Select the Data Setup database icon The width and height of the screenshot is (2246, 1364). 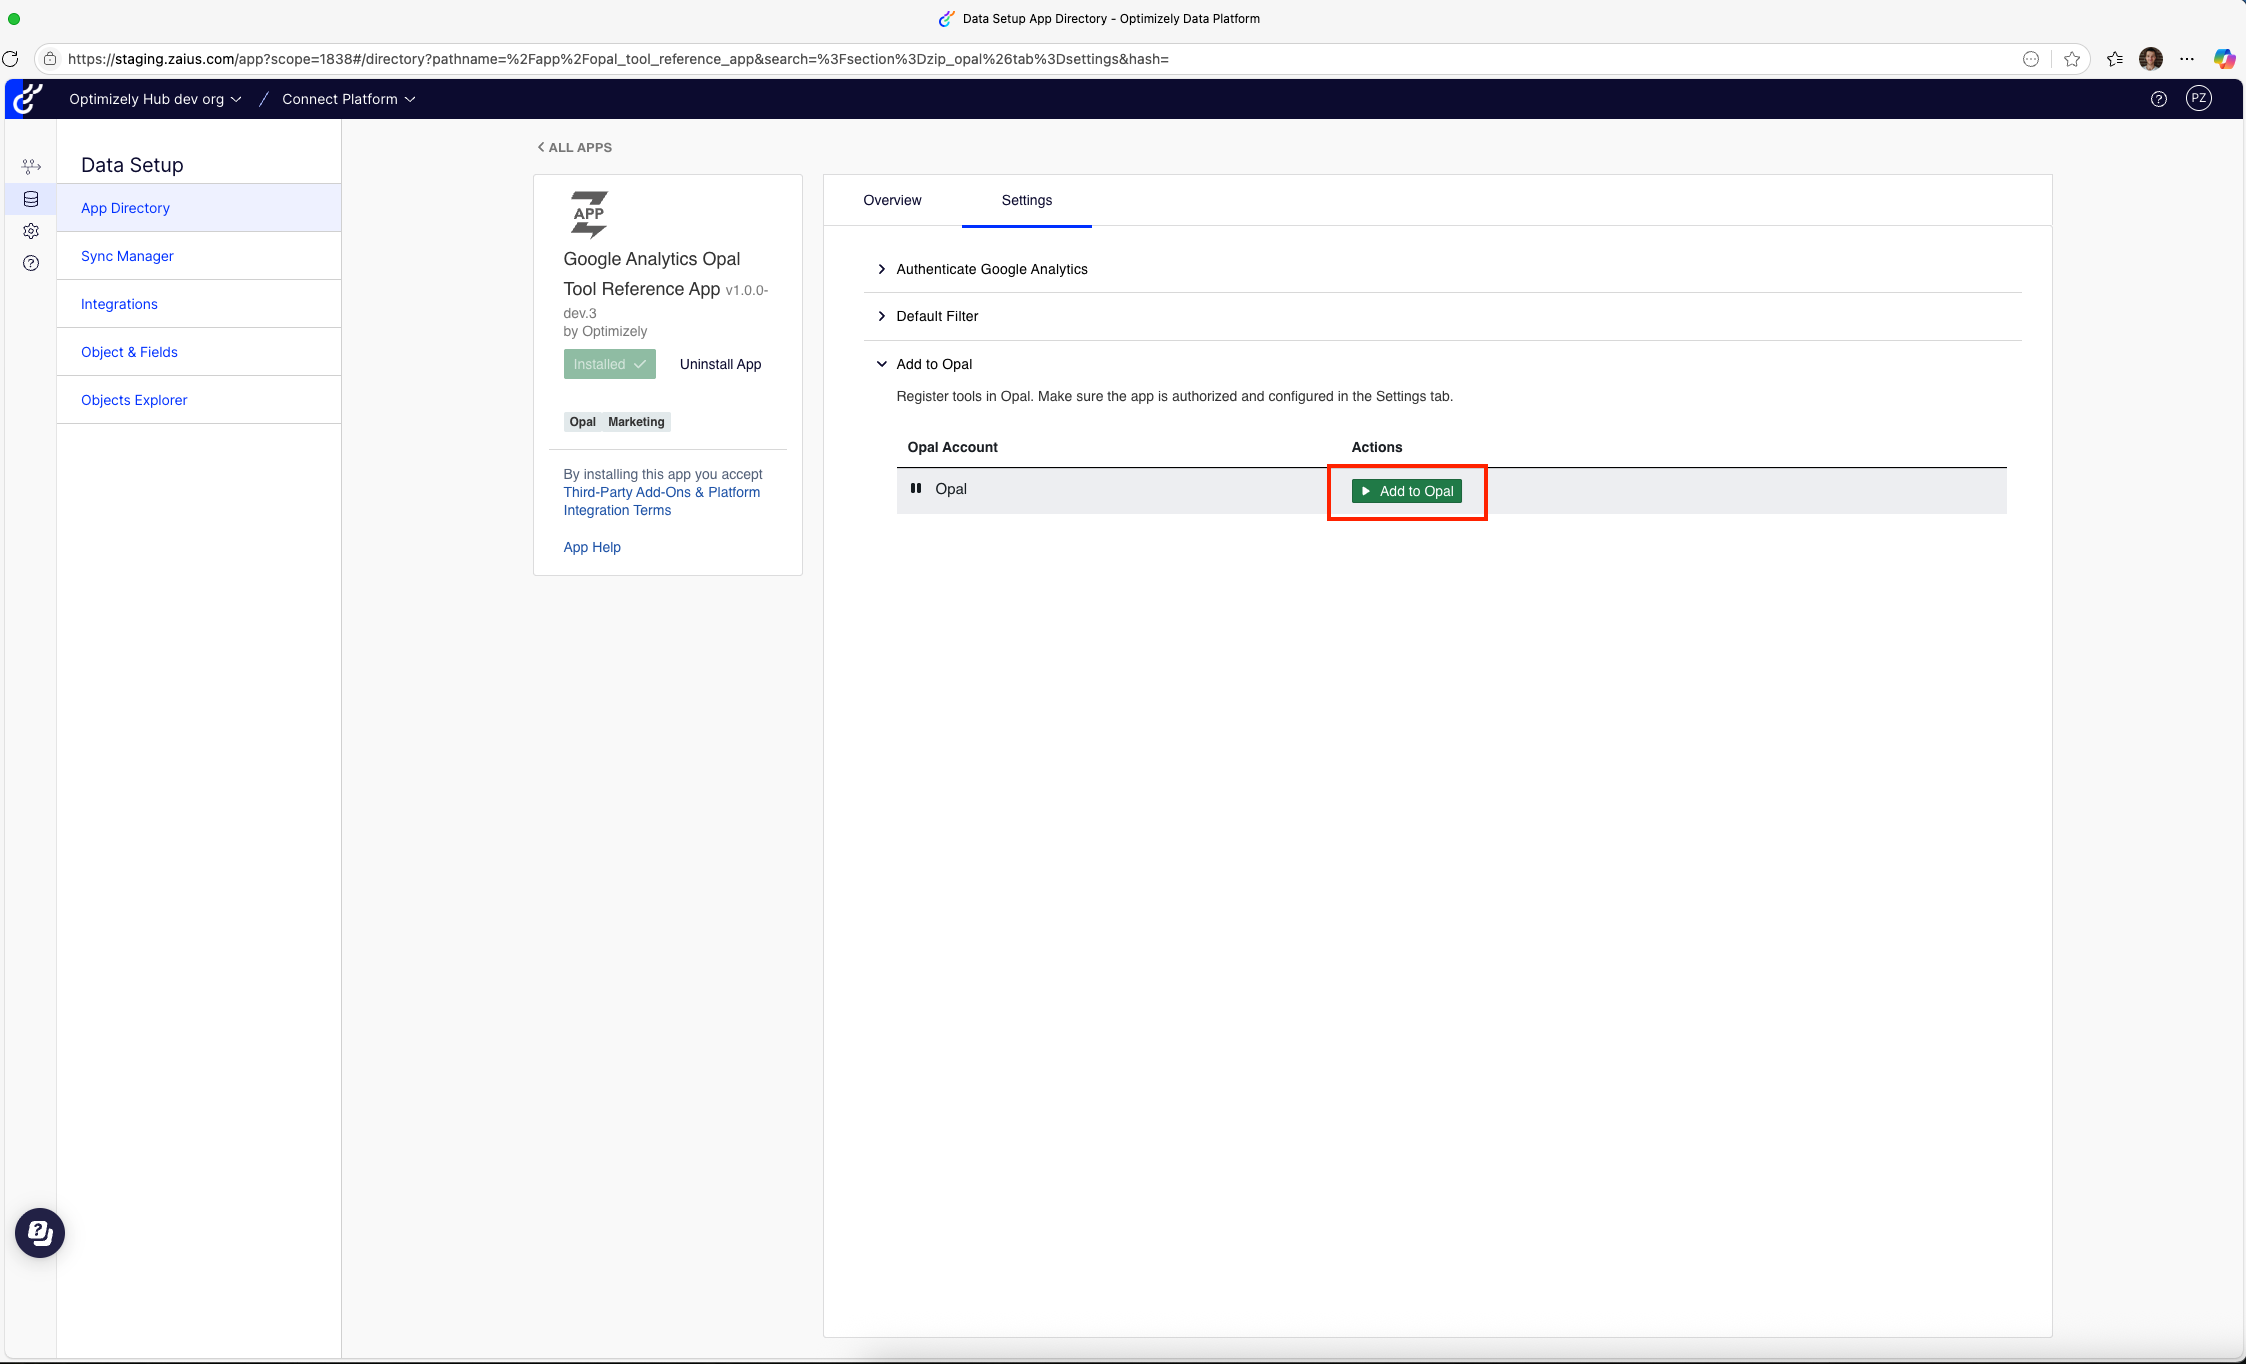pos(31,199)
